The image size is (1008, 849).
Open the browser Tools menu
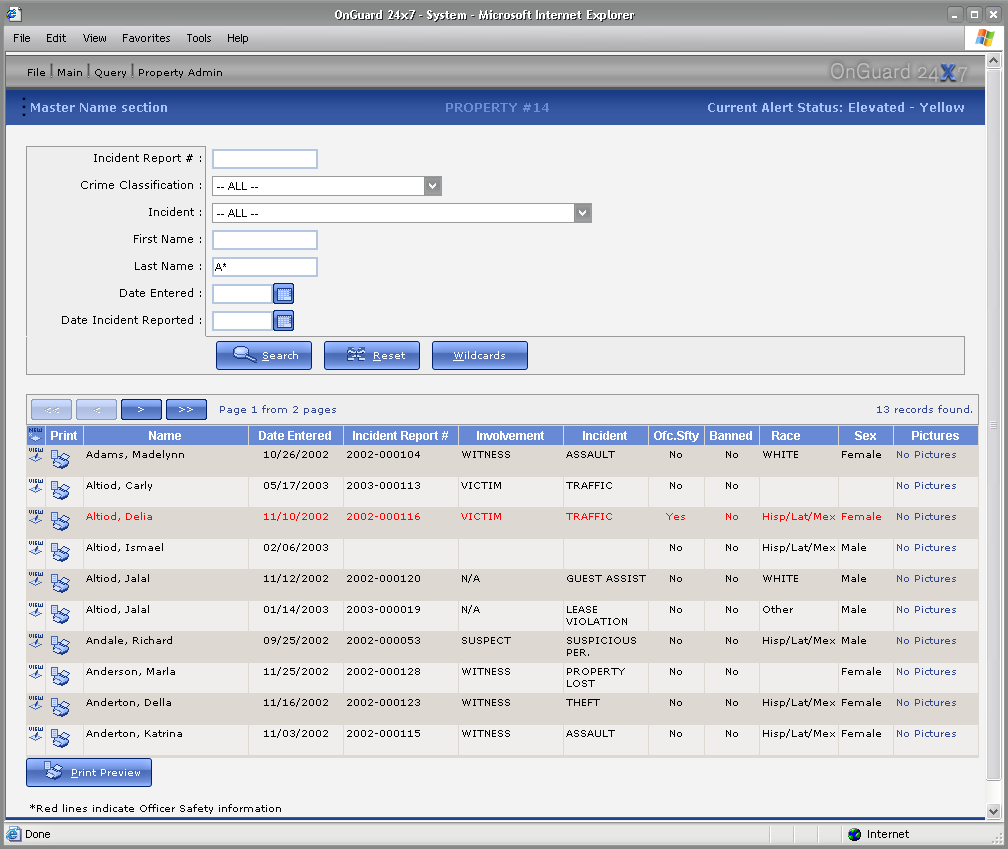point(199,38)
